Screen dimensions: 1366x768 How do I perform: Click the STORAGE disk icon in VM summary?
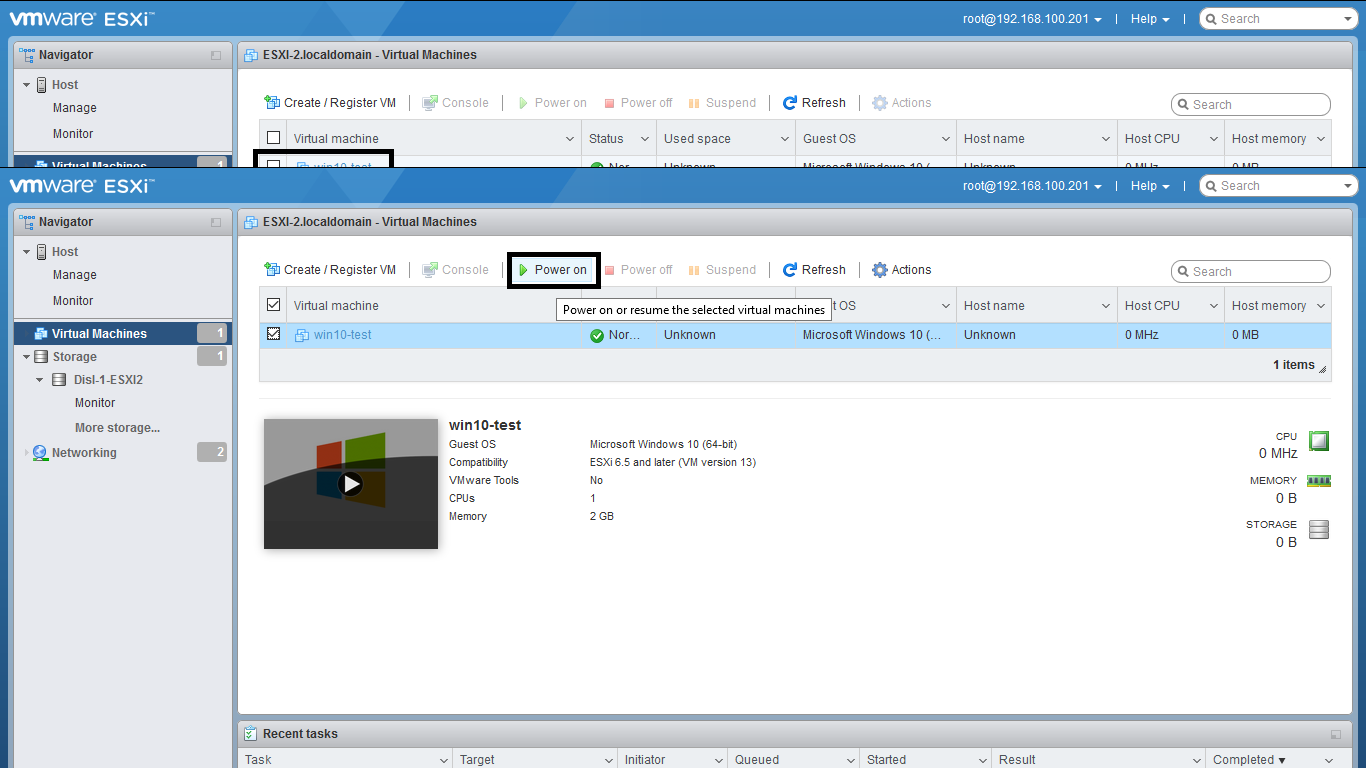pyautogui.click(x=1319, y=530)
